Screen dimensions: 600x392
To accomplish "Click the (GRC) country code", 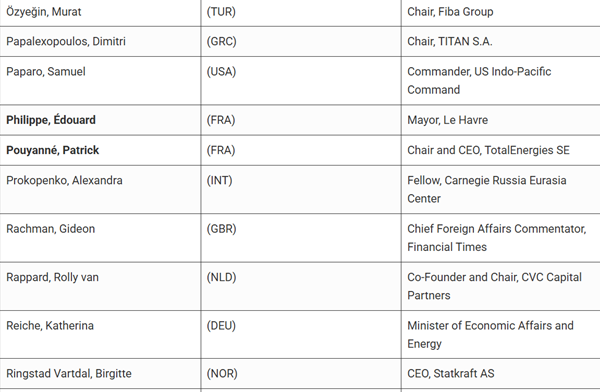I will [x=222, y=41].
